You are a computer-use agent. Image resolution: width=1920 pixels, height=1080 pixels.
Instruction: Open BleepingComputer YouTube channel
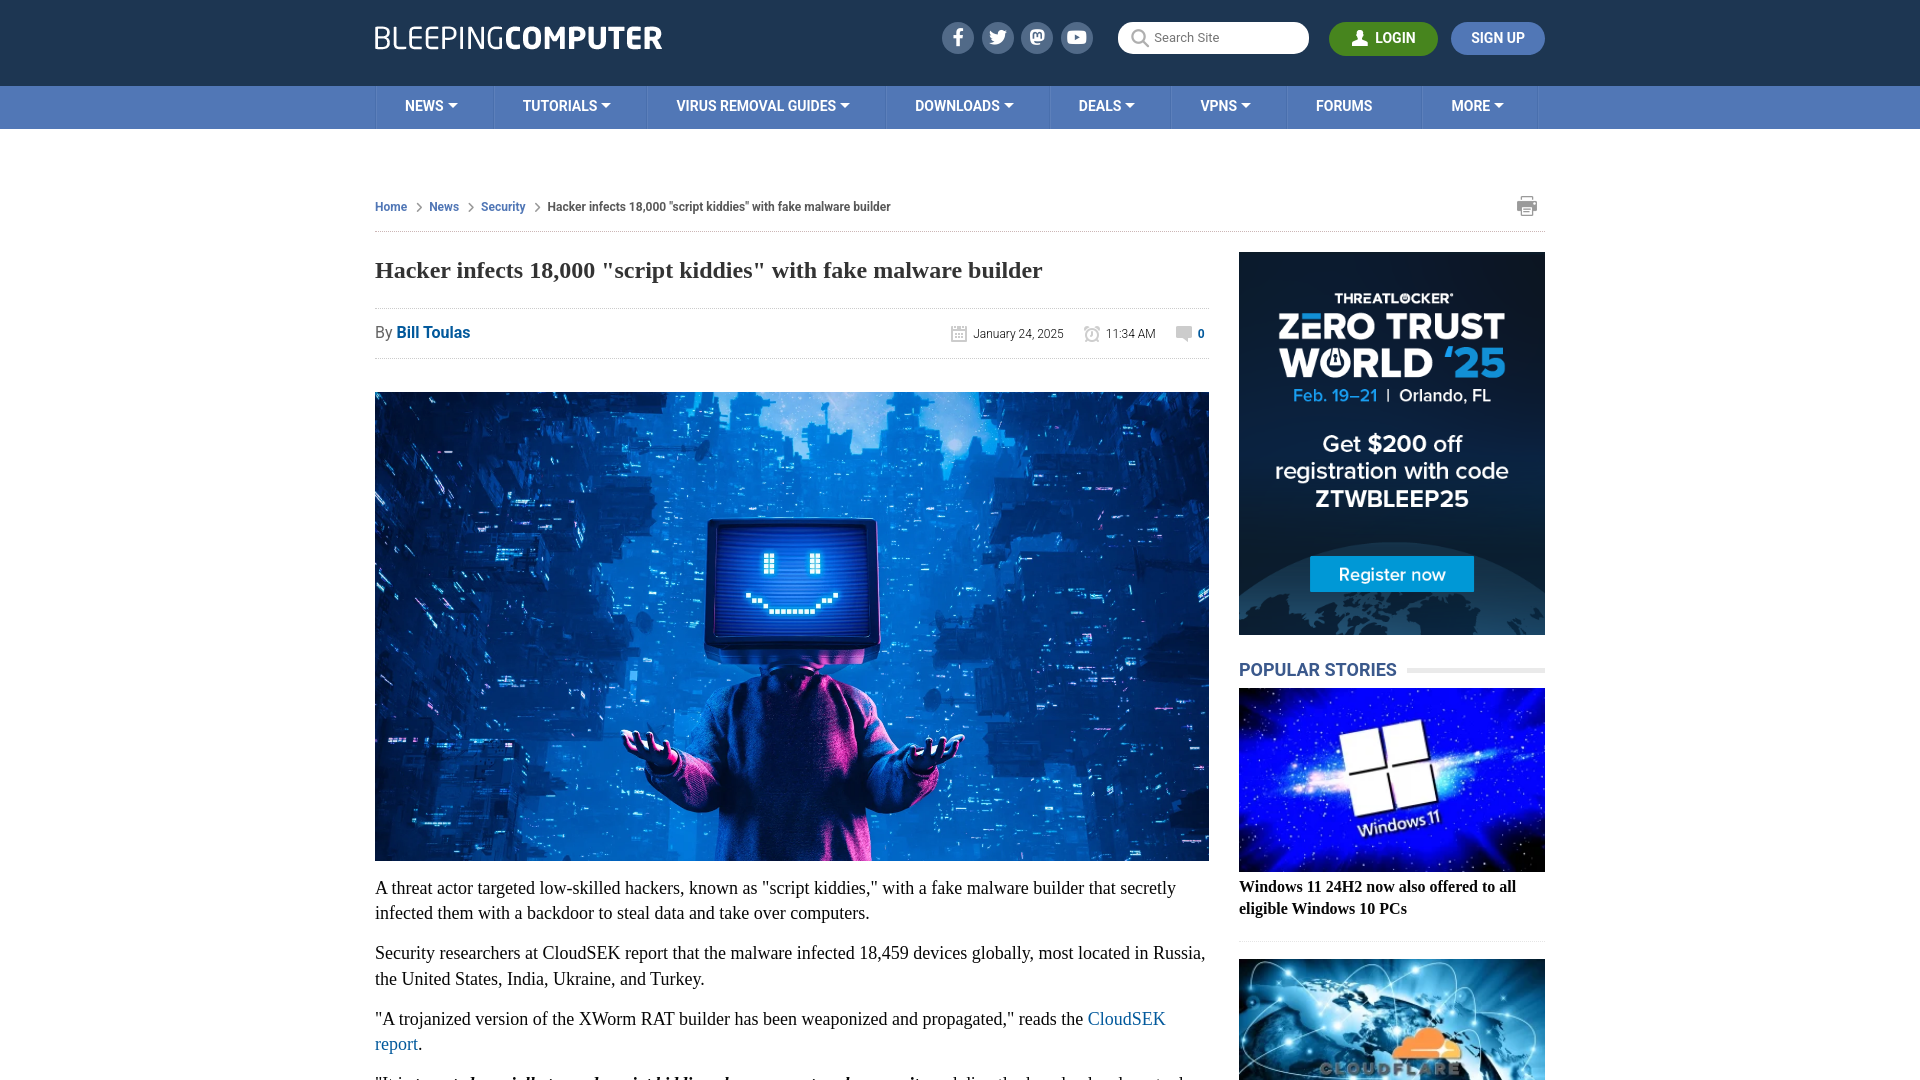tap(1076, 37)
